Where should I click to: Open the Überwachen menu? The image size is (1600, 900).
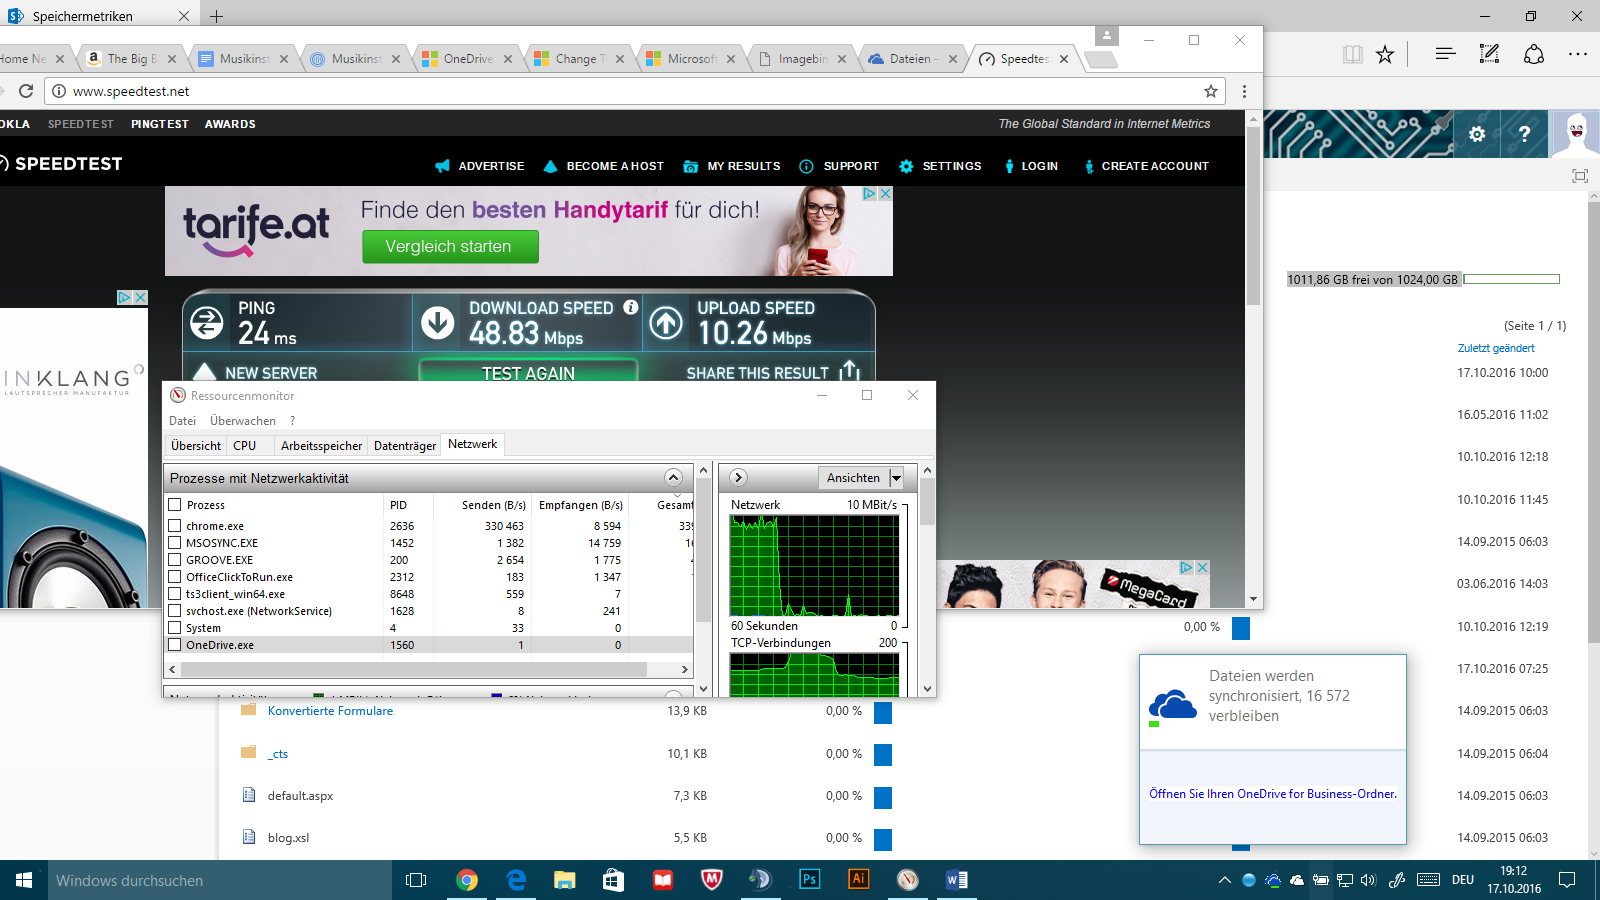(243, 421)
